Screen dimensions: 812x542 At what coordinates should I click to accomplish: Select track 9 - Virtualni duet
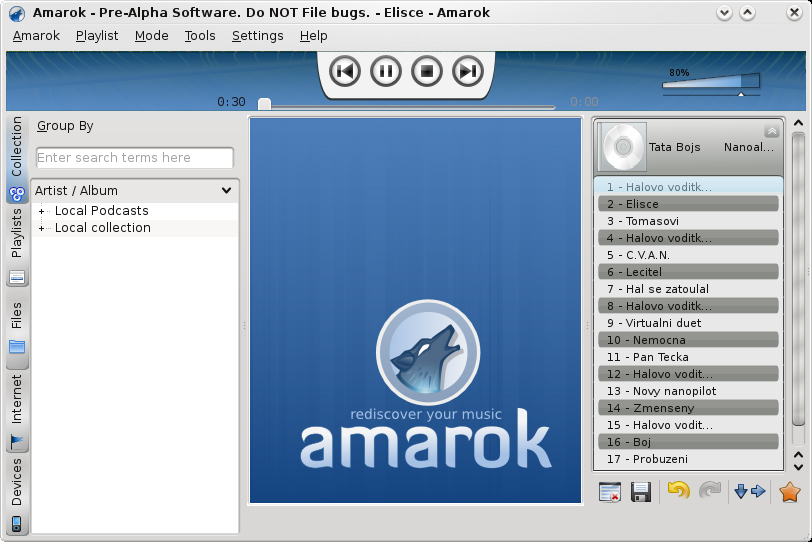click(x=688, y=323)
